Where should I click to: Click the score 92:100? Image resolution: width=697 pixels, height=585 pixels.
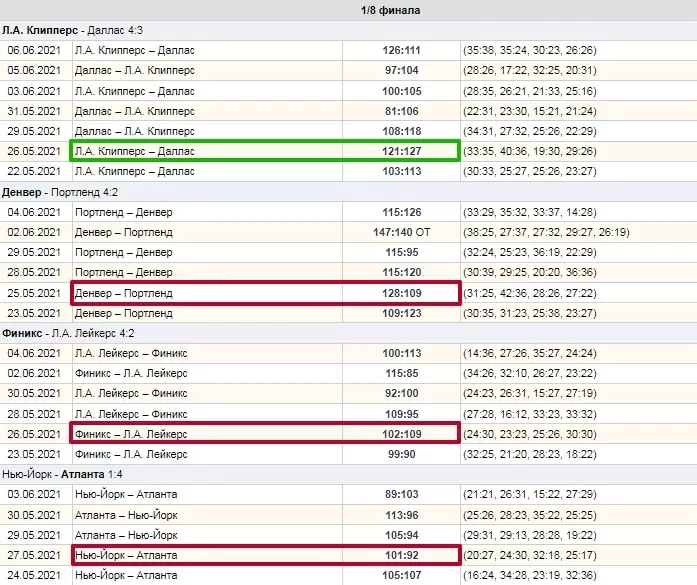401,393
